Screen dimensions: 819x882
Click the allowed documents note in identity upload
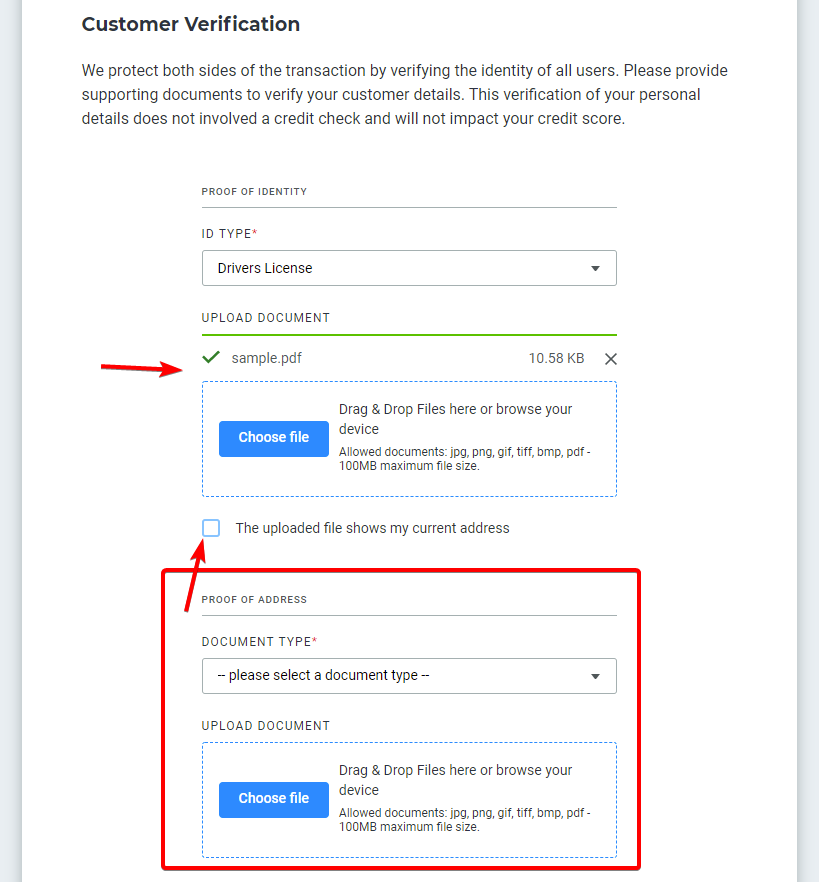coord(465,459)
